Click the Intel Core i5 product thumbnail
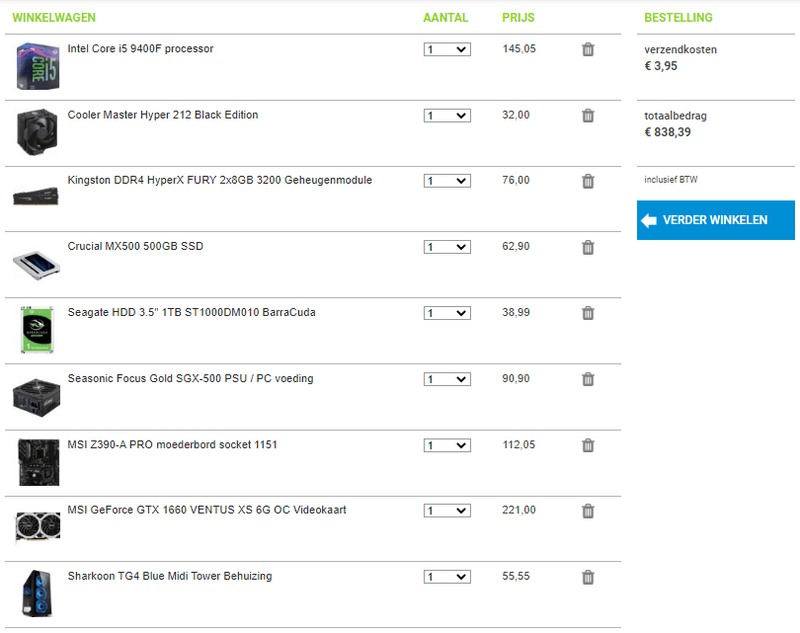The image size is (800, 633). click(x=38, y=66)
